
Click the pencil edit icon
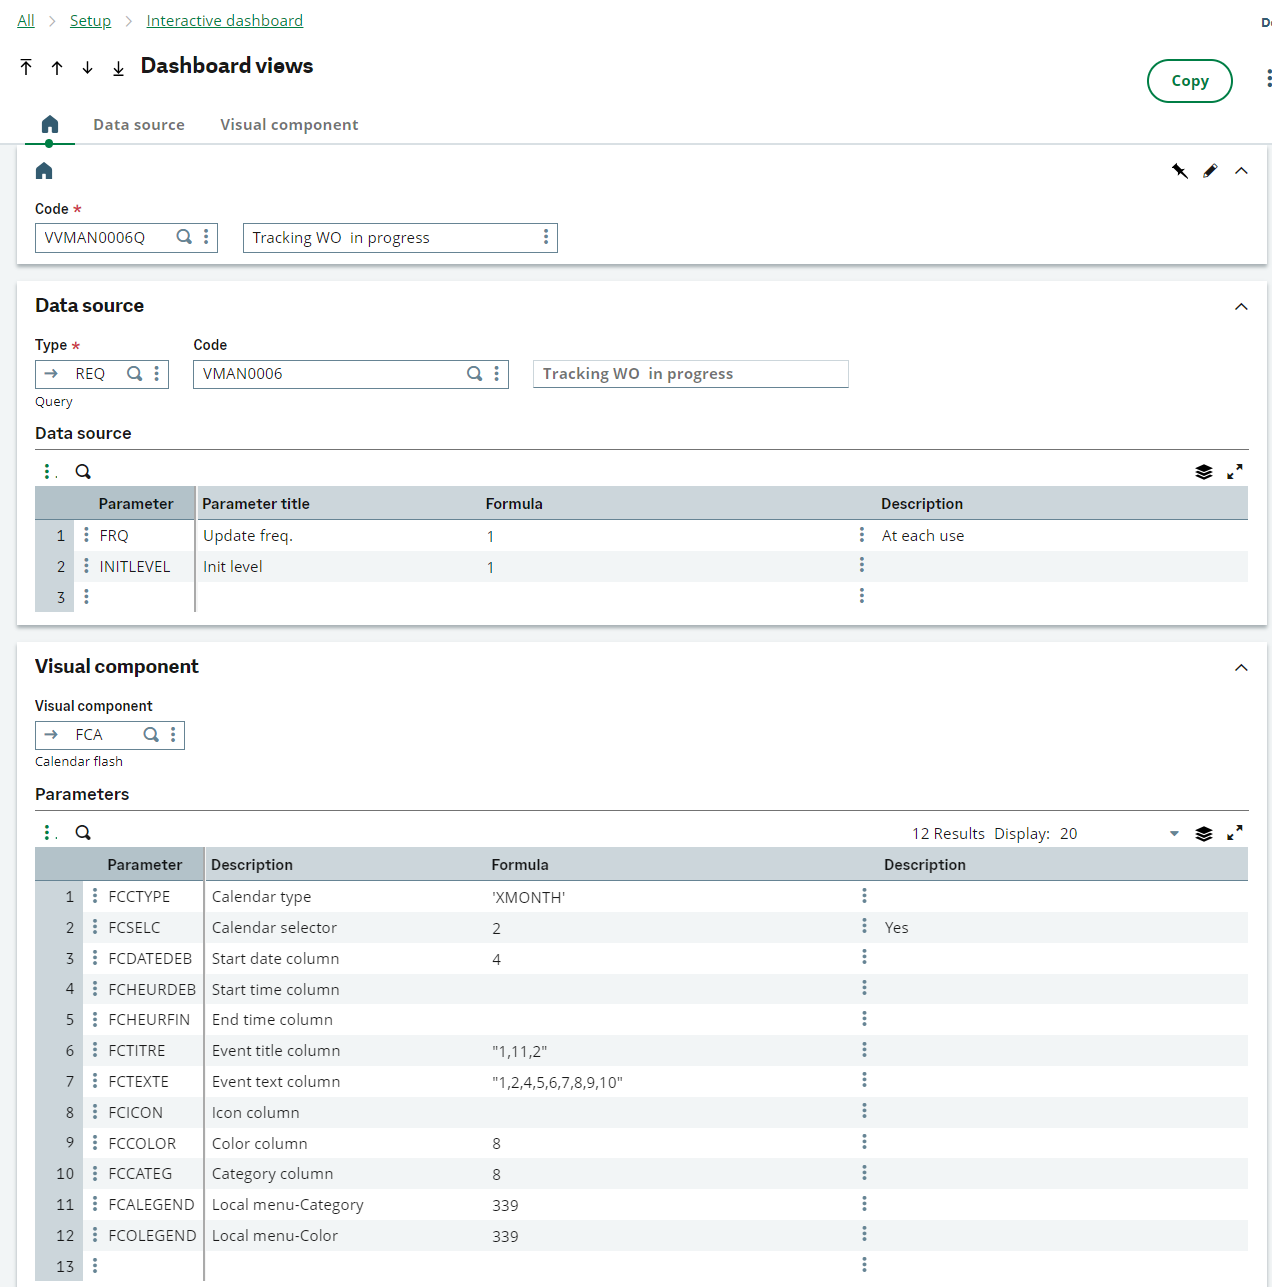(1210, 171)
